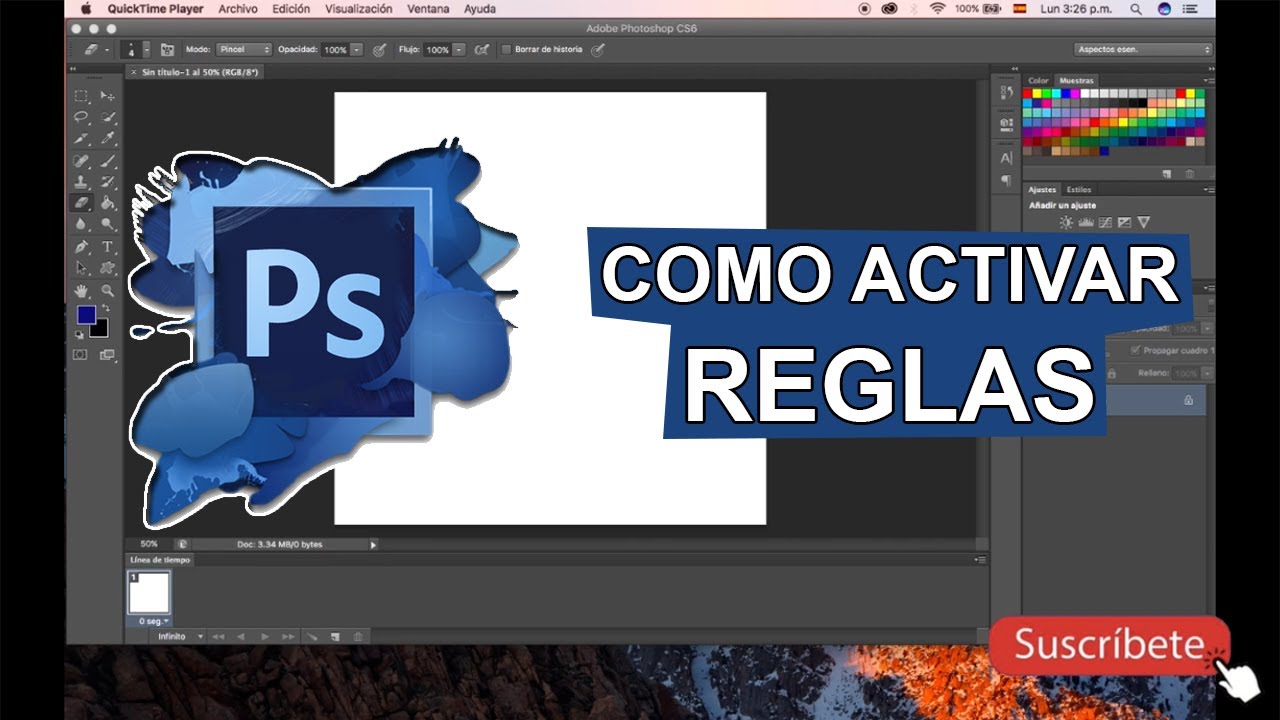Toggle airbrush mode button
1280x720 pixels.
tap(481, 49)
